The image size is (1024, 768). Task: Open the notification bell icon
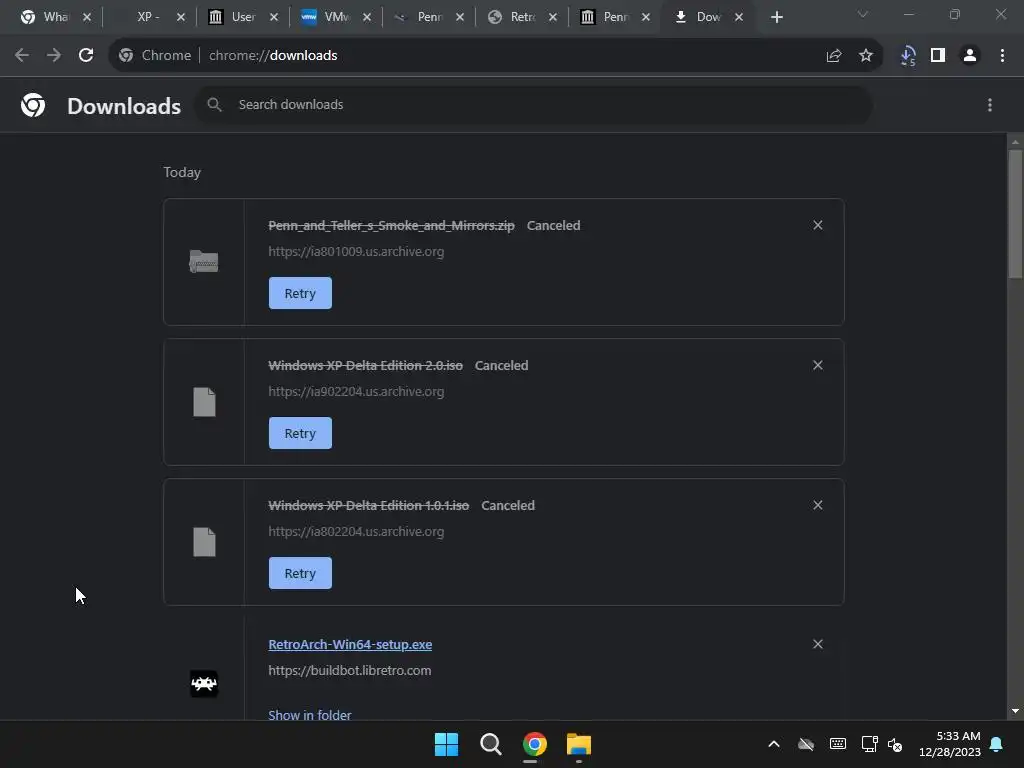pos(997,744)
